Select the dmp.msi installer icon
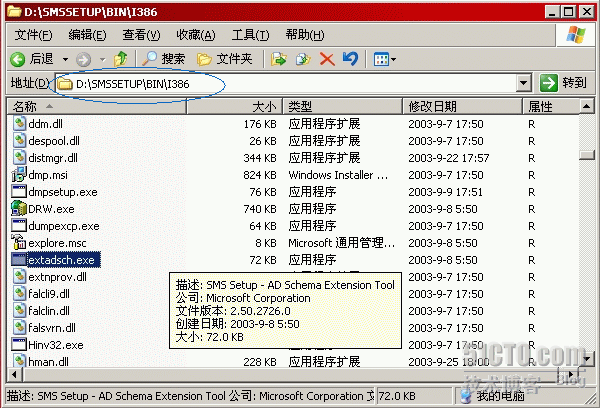The height and width of the screenshot is (408, 600). pos(19,175)
